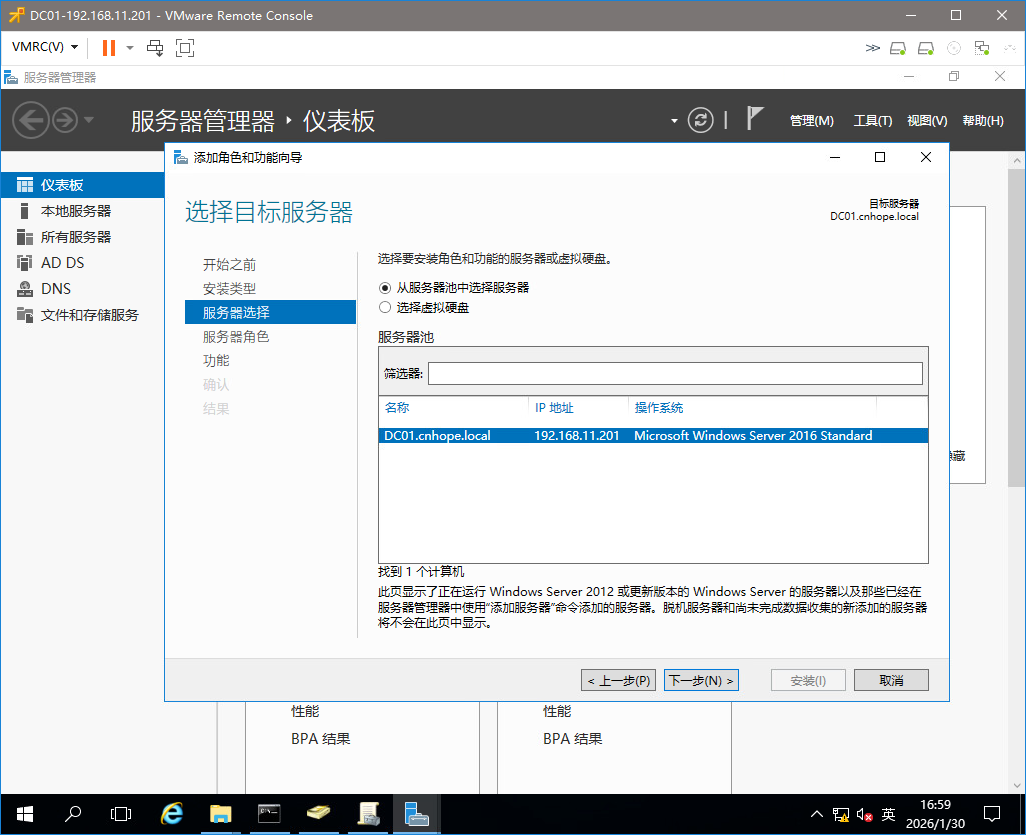Launch Internet Explorer from taskbar
Screen dimensions: 1026x835
click(x=172, y=814)
